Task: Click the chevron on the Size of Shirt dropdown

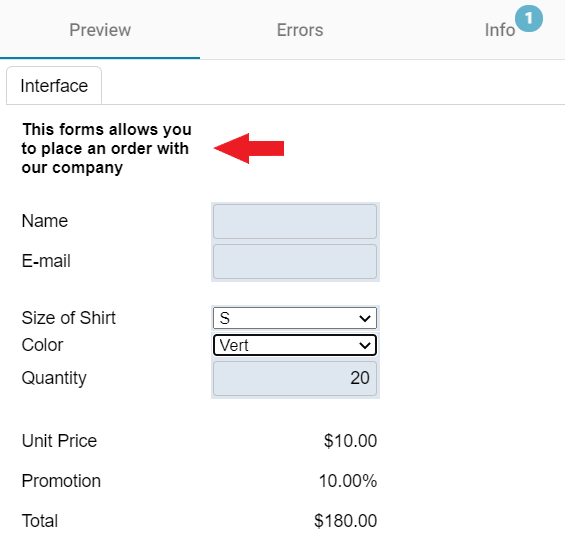Action: coord(365,318)
